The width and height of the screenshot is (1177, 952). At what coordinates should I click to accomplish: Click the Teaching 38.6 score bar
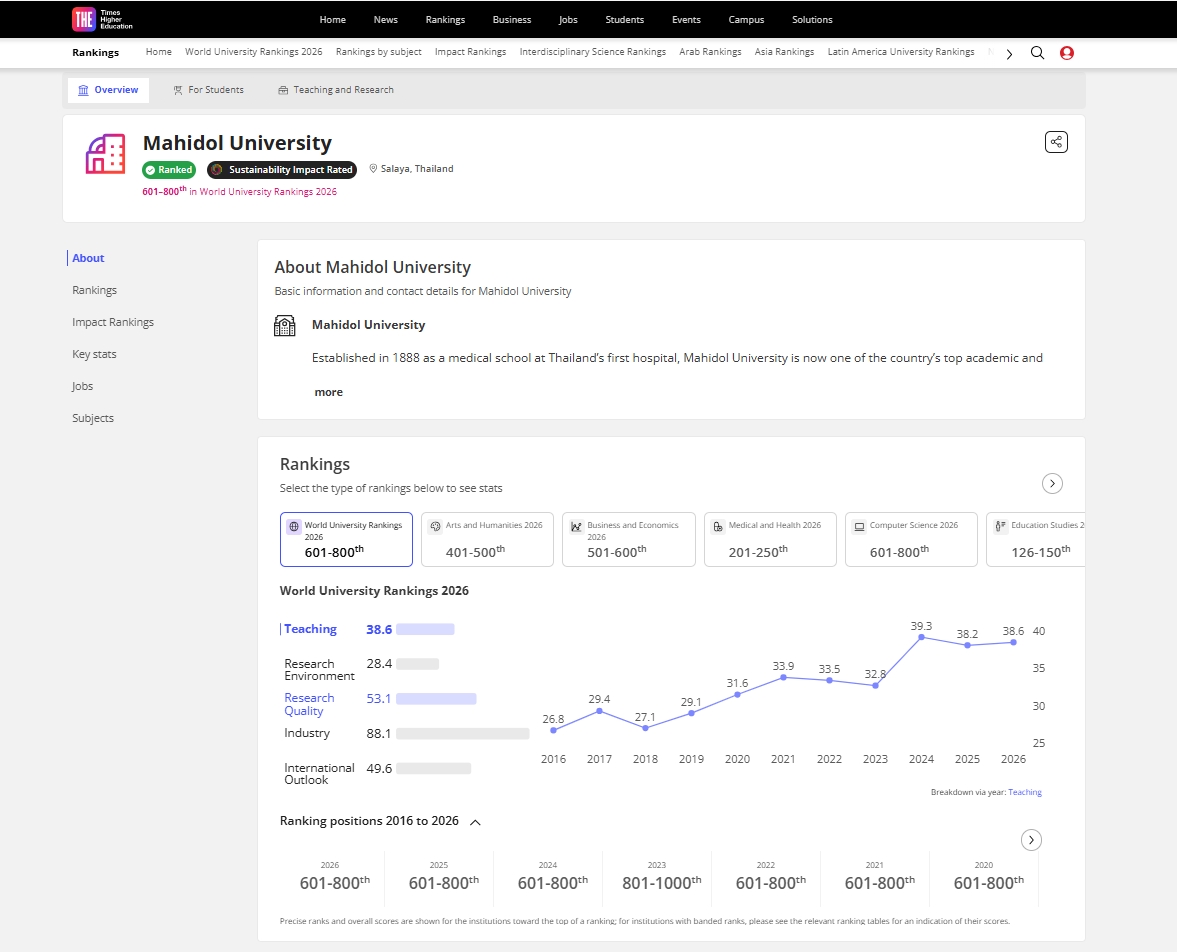(x=425, y=629)
